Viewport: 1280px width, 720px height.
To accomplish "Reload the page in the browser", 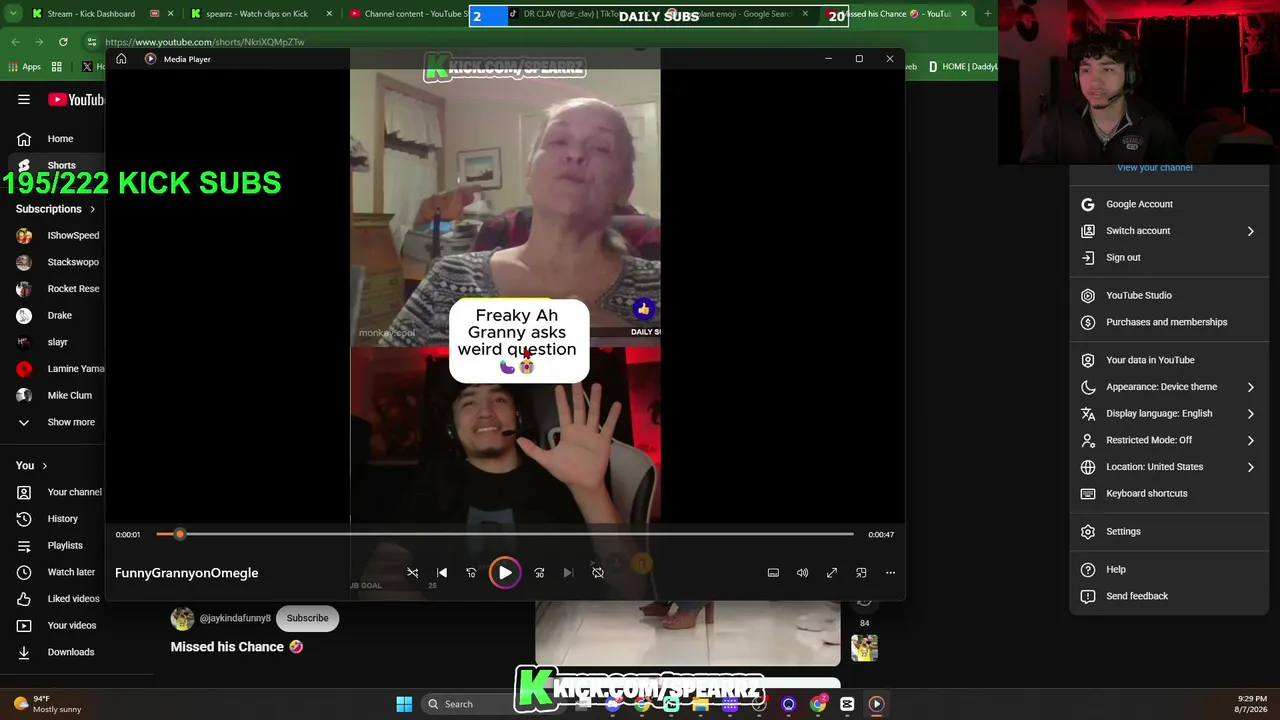I will [63, 42].
